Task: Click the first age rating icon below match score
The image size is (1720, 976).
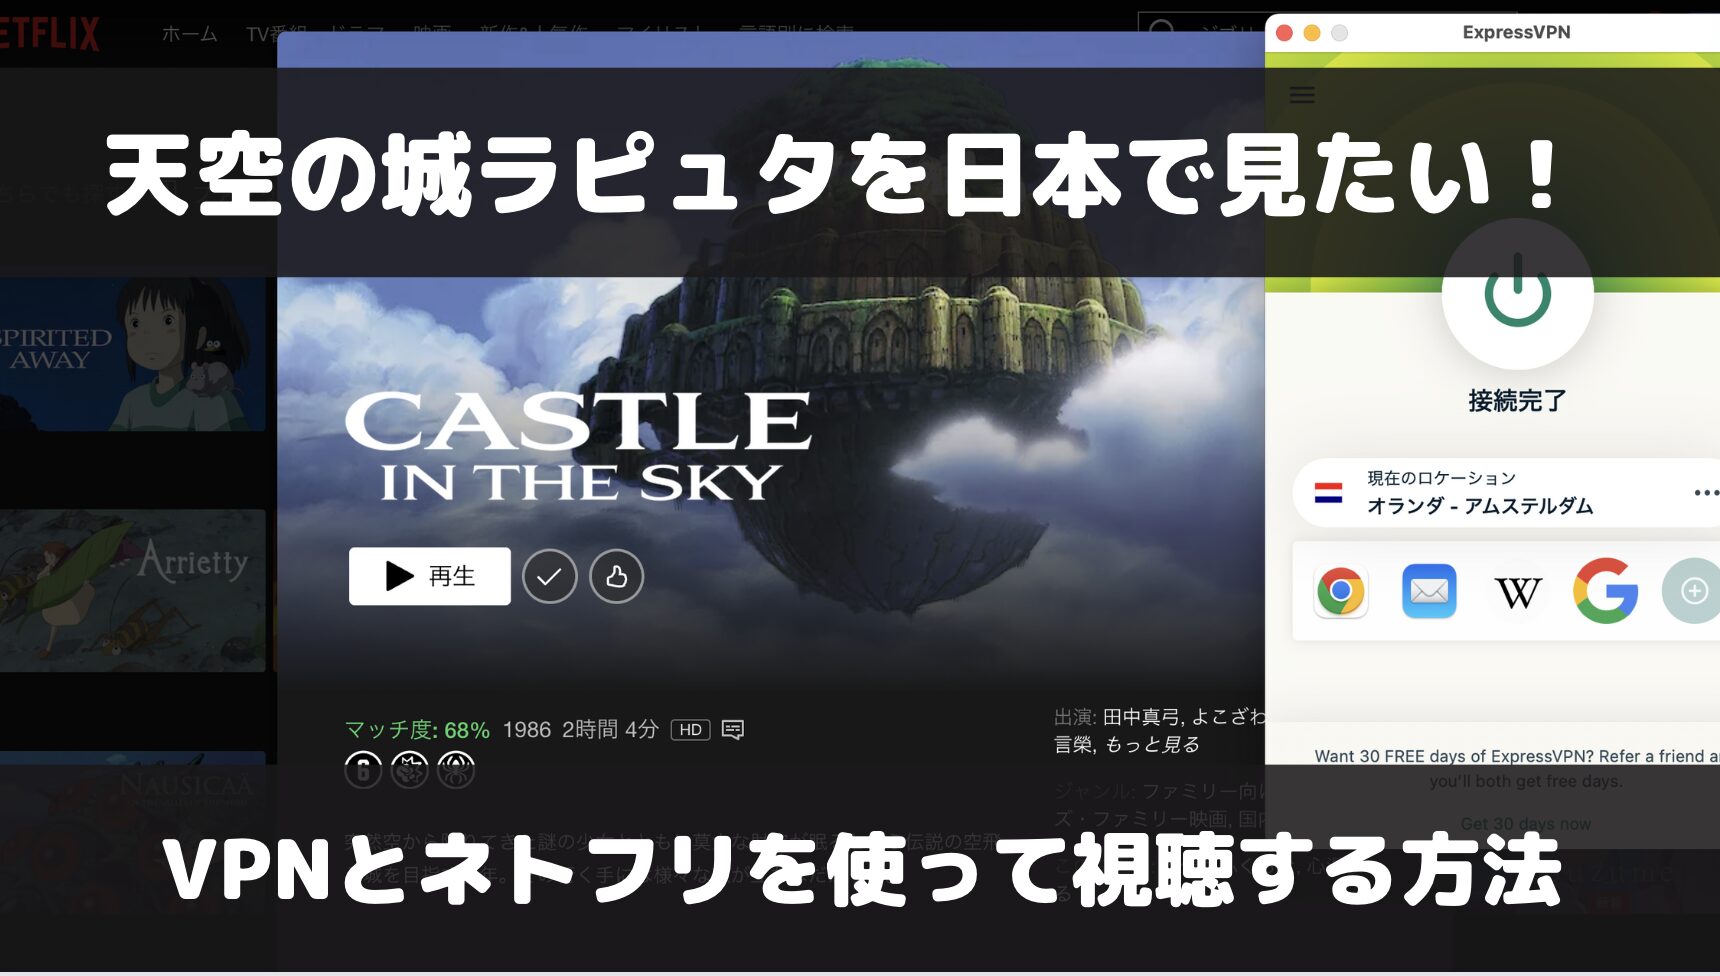Action: pos(363,770)
